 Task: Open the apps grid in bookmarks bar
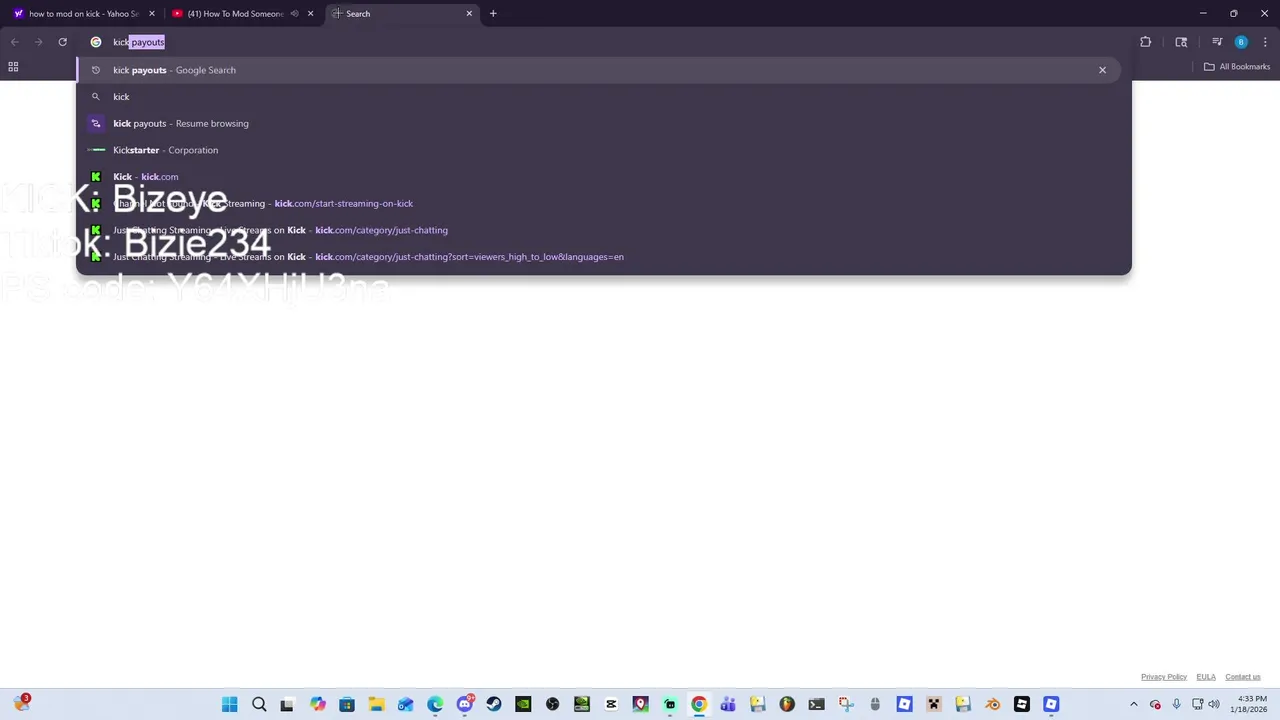[x=13, y=67]
